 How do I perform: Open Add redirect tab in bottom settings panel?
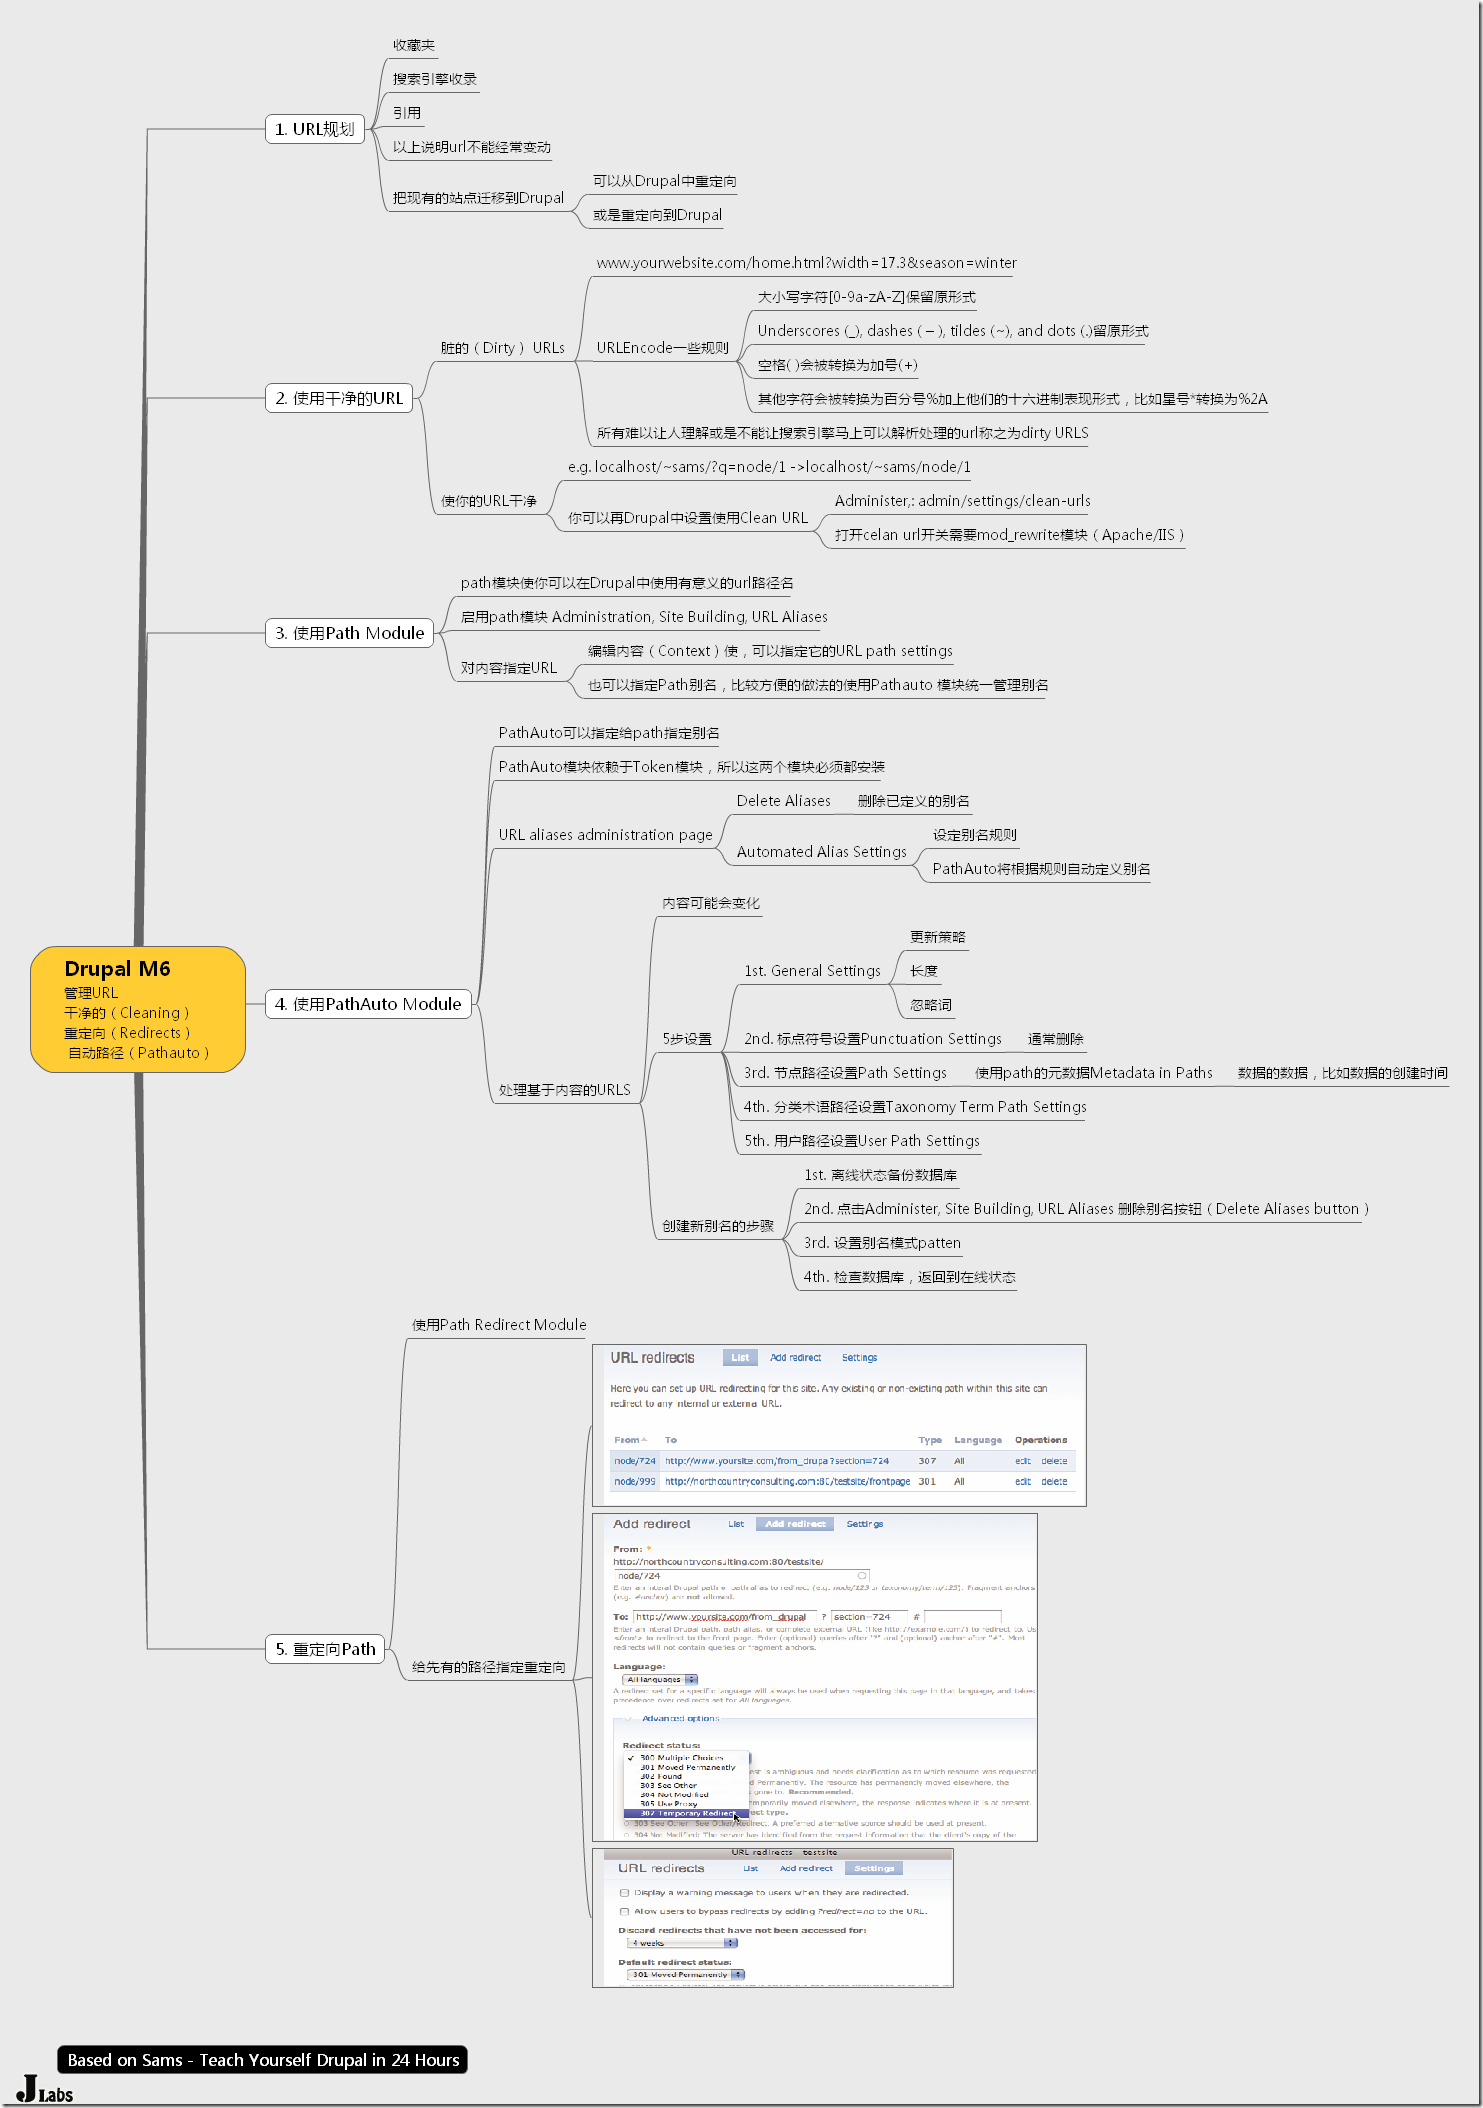click(x=806, y=1868)
